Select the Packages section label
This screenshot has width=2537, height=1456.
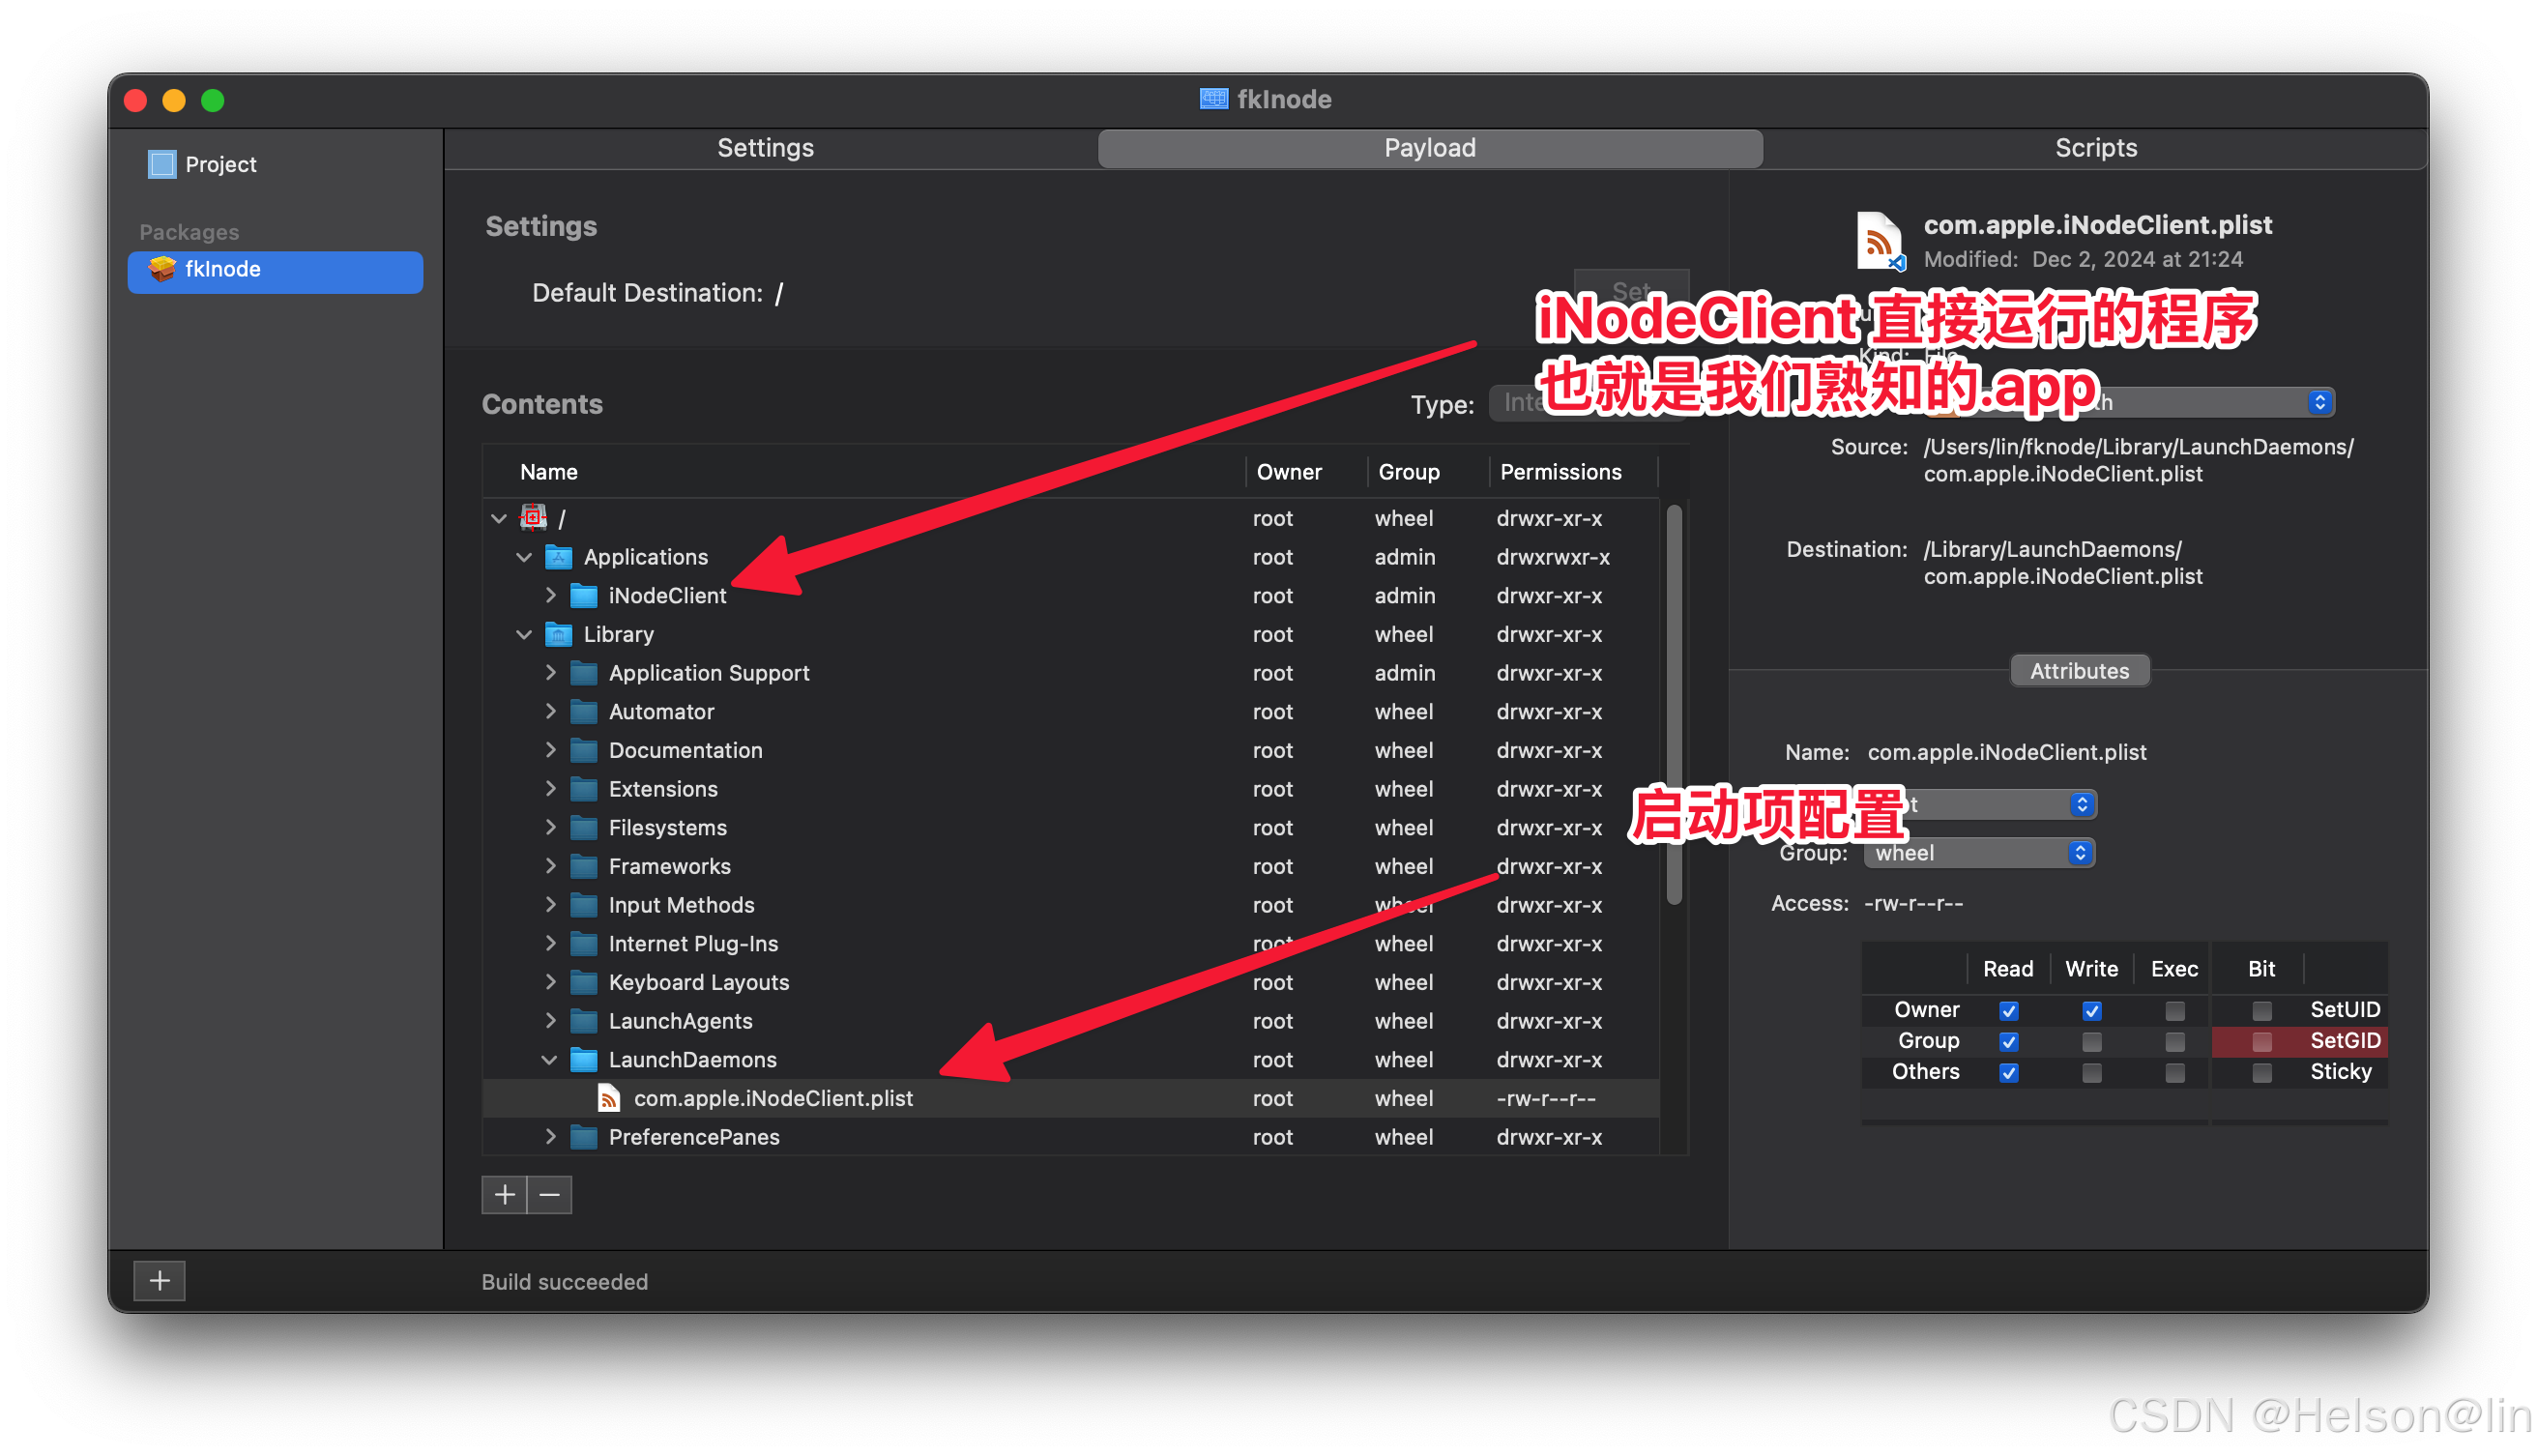(x=189, y=232)
